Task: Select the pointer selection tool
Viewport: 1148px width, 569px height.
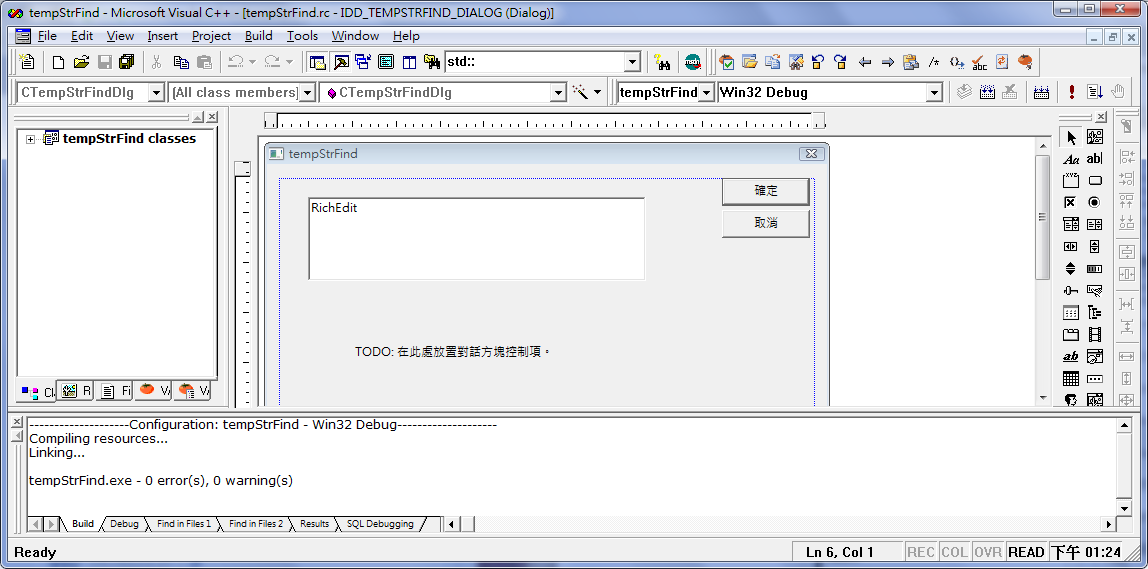Action: (1071, 137)
